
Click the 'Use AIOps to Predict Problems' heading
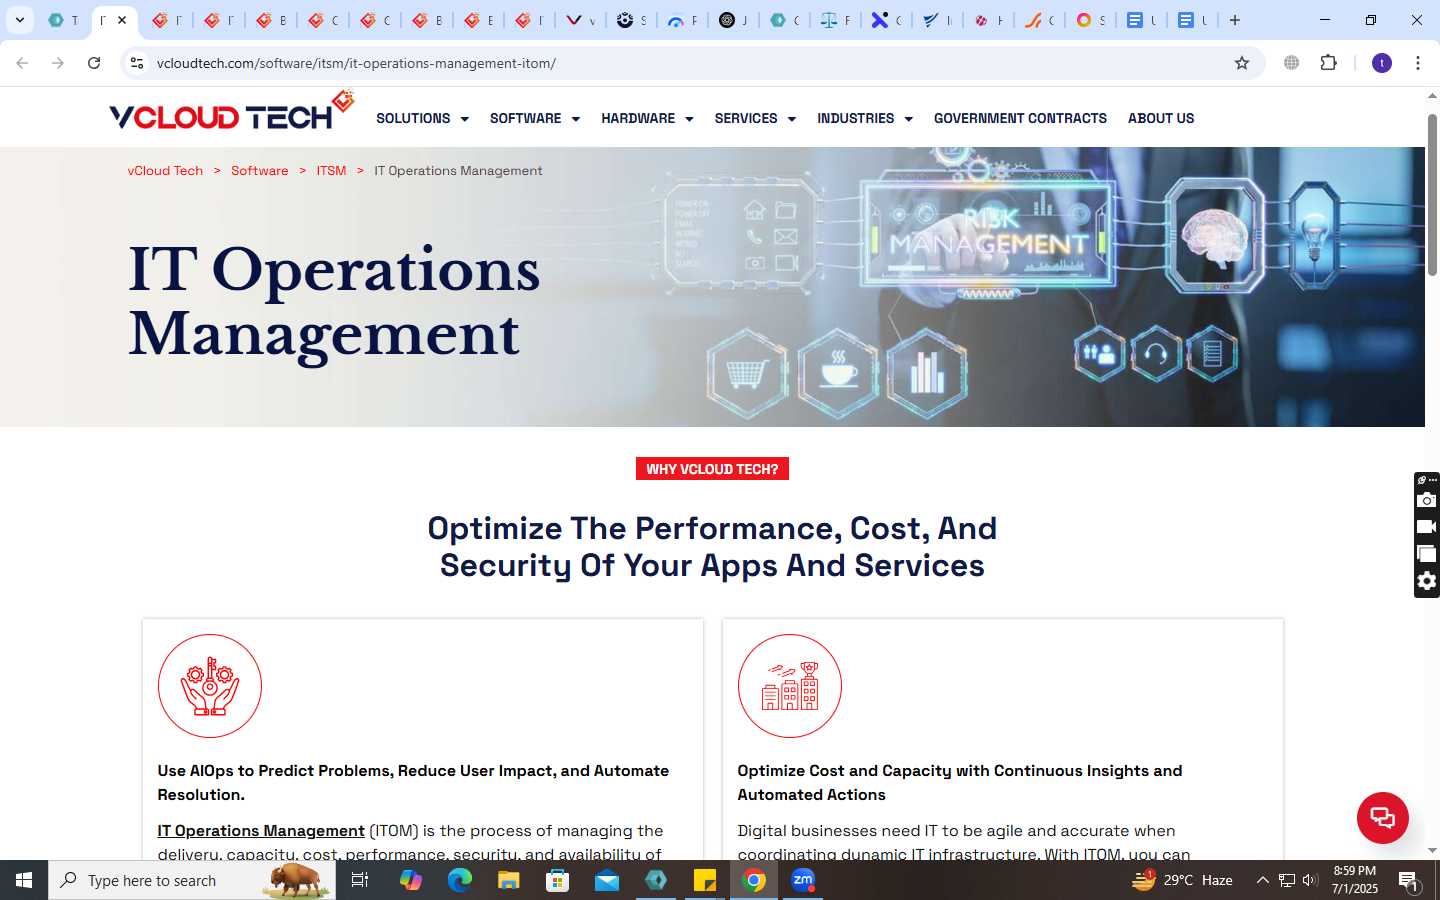pyautogui.click(x=413, y=782)
